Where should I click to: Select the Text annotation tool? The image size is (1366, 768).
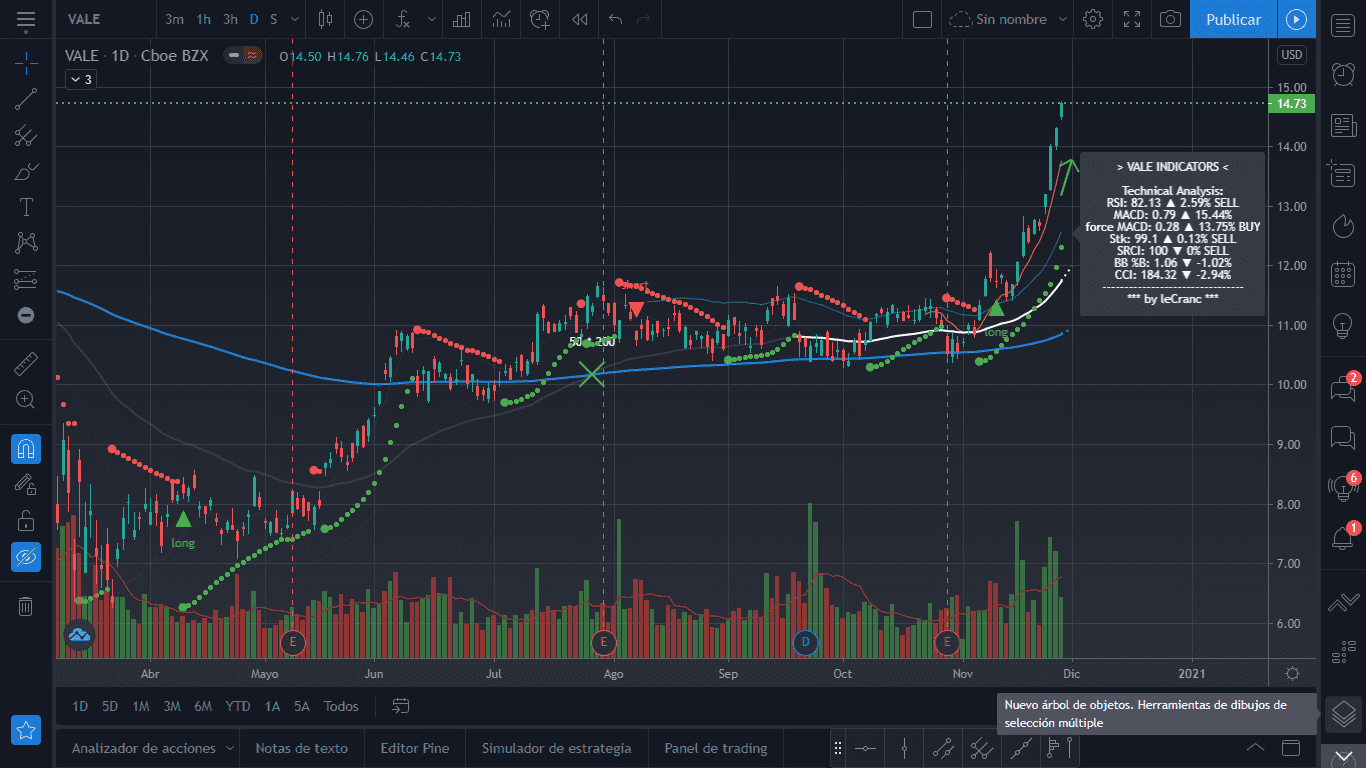pyautogui.click(x=26, y=207)
